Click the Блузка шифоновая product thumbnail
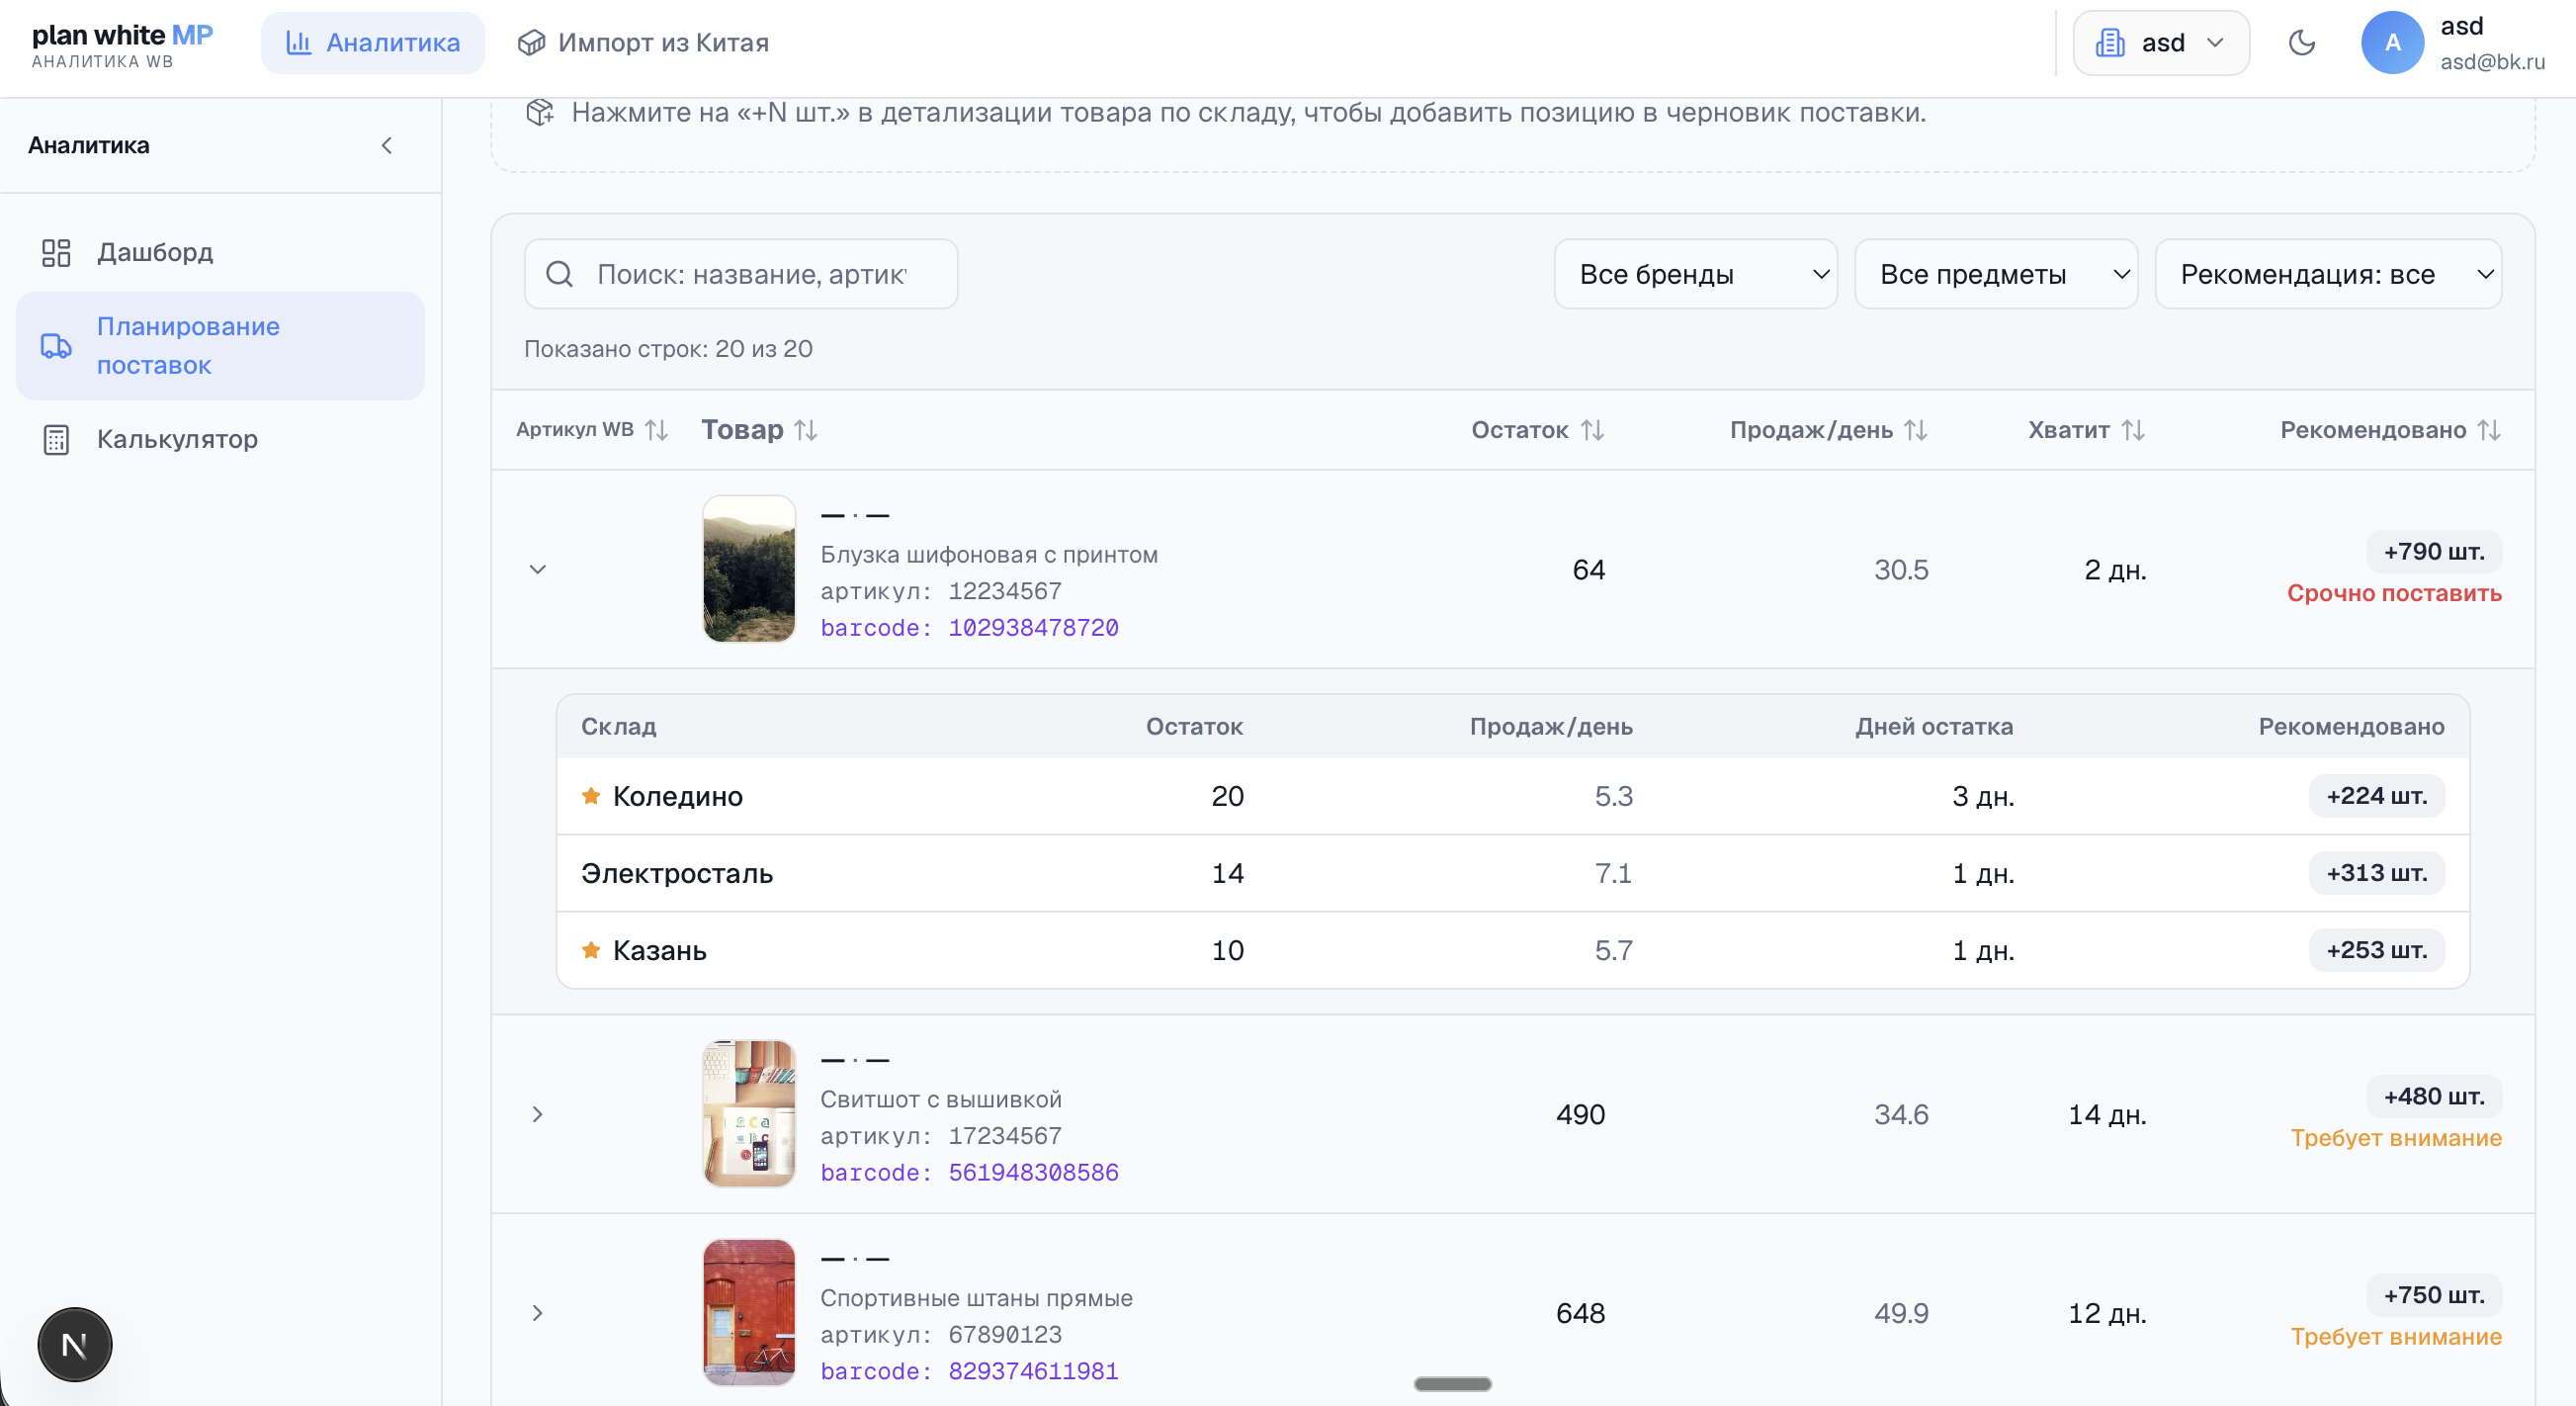 click(x=749, y=569)
